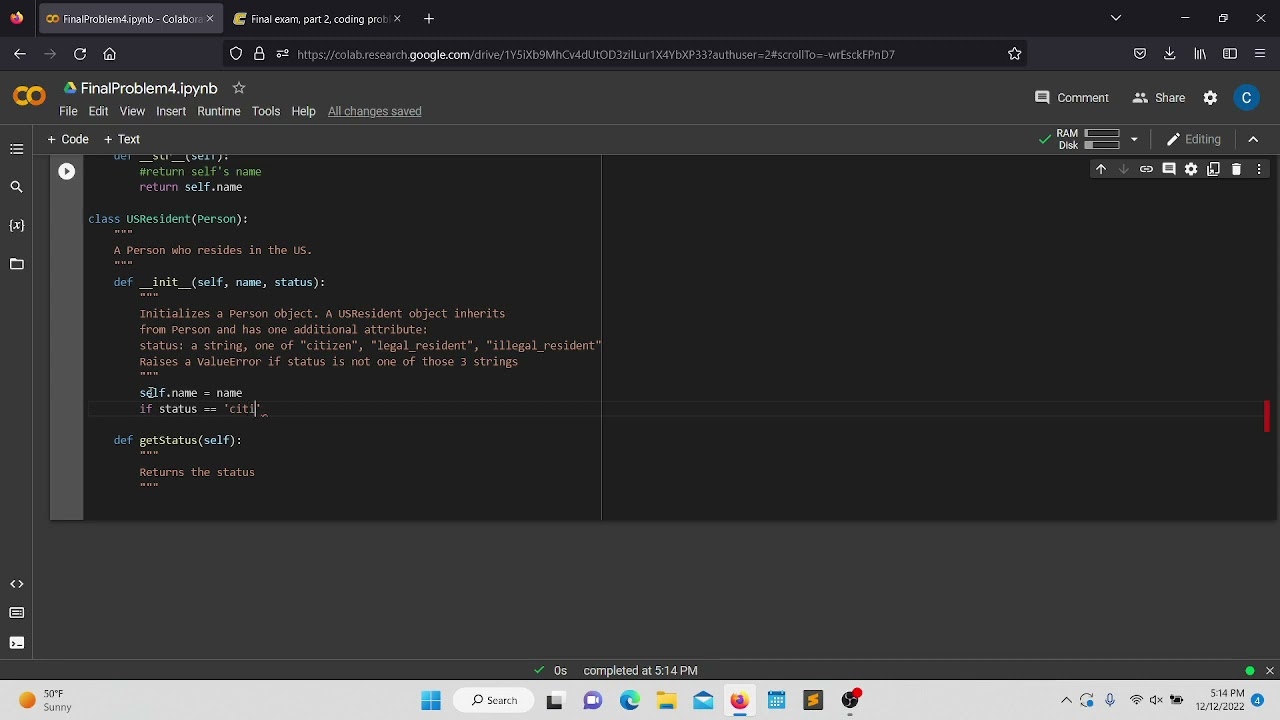Open the command palette icon in sidebar
This screenshot has width=1280, height=720.
[16, 613]
